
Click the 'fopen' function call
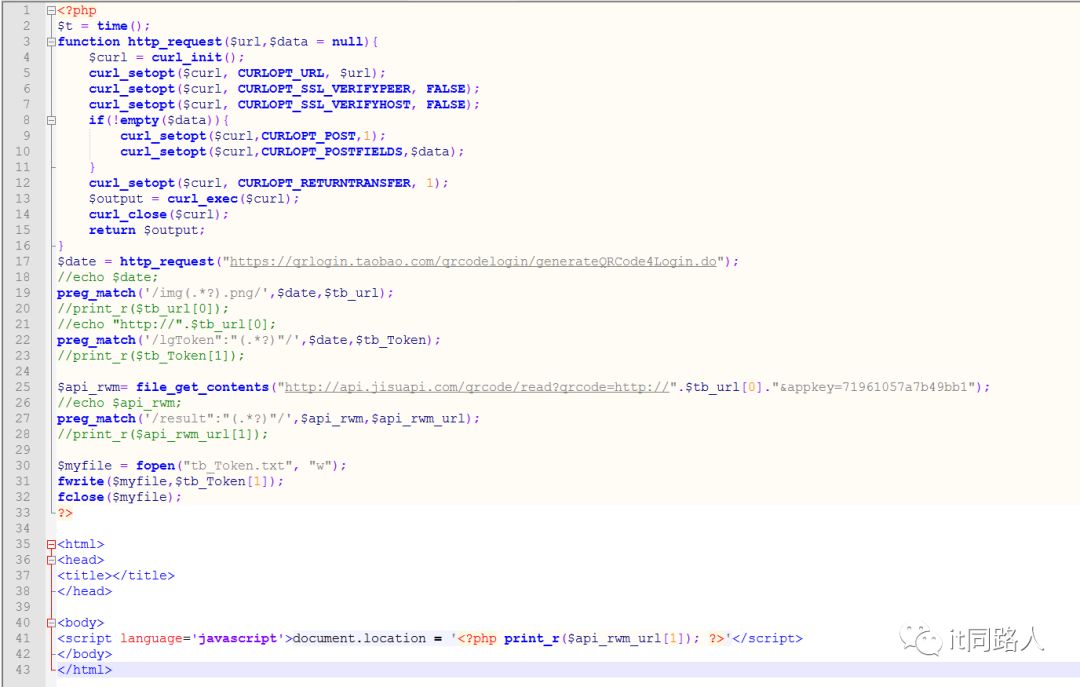point(155,466)
